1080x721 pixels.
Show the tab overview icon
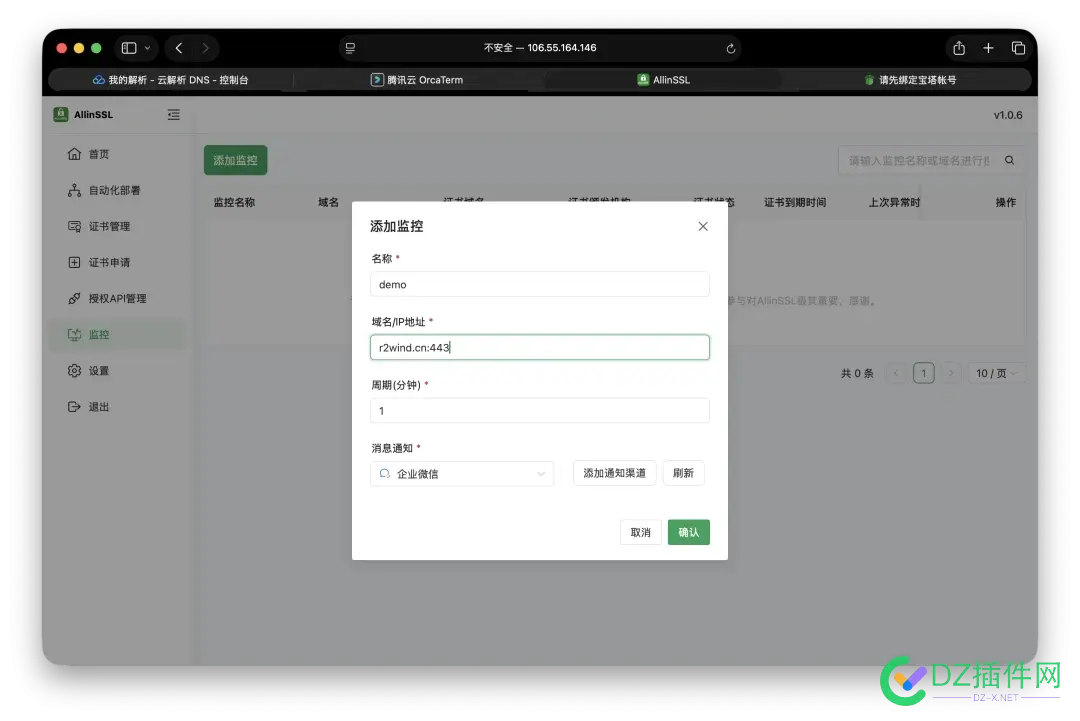click(x=1018, y=48)
